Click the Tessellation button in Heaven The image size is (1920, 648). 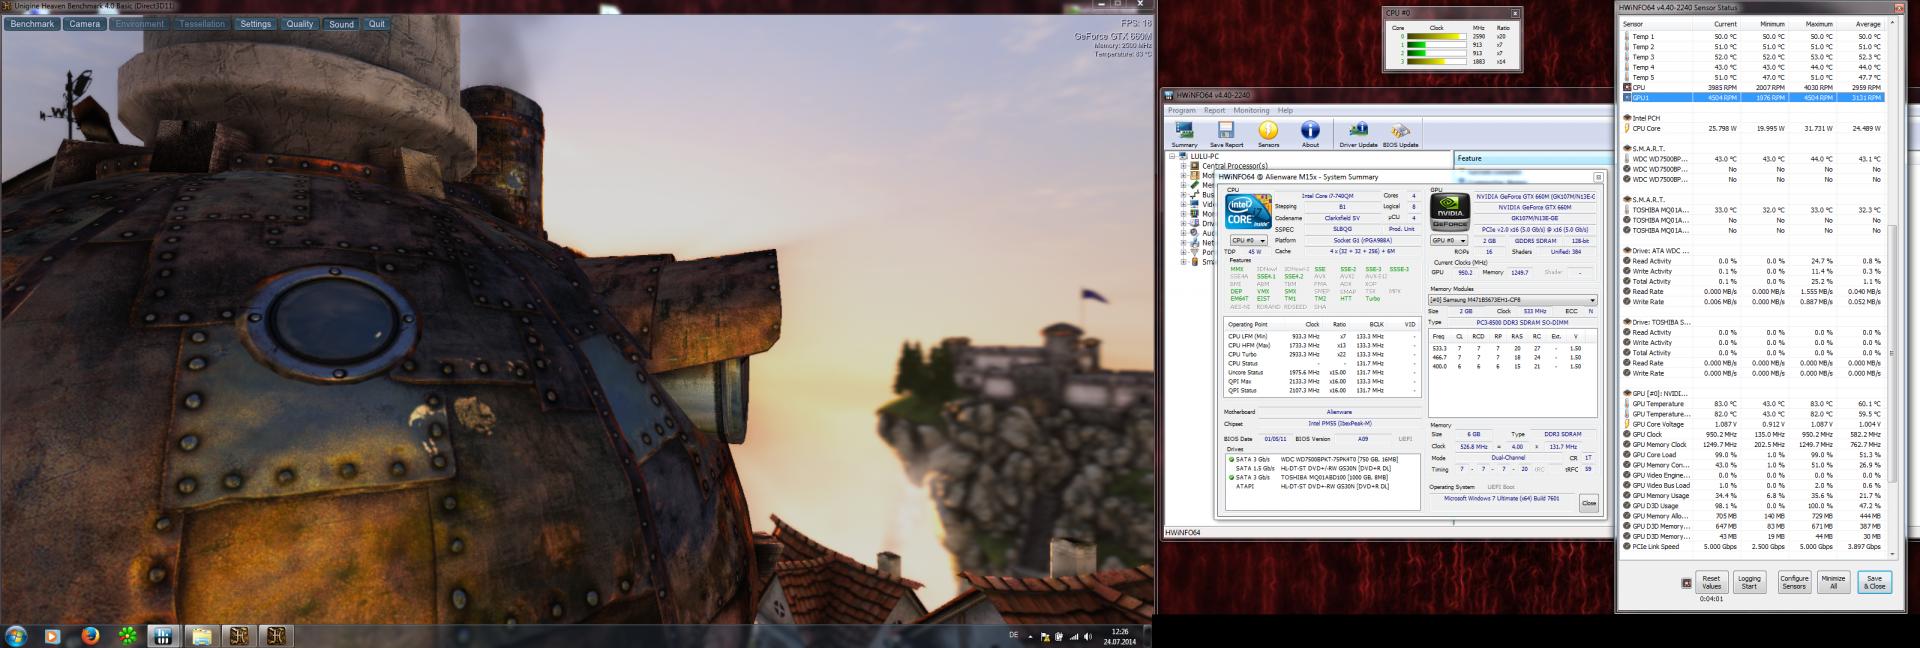[203, 24]
